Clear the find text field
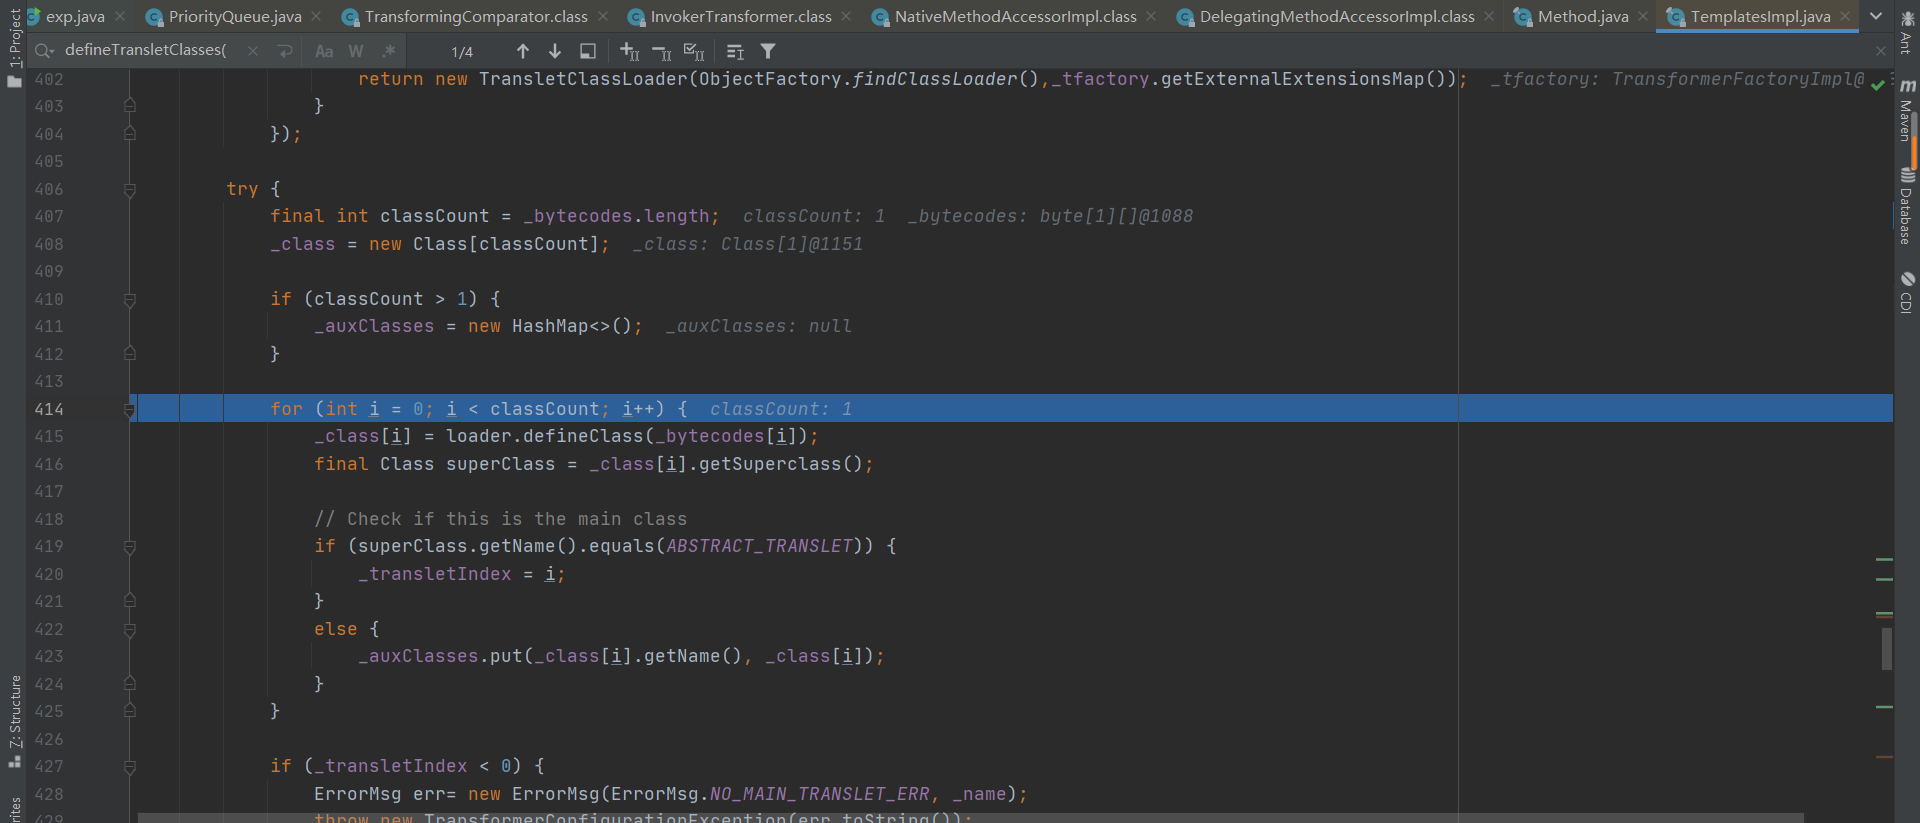The height and width of the screenshot is (823, 1920). [253, 51]
